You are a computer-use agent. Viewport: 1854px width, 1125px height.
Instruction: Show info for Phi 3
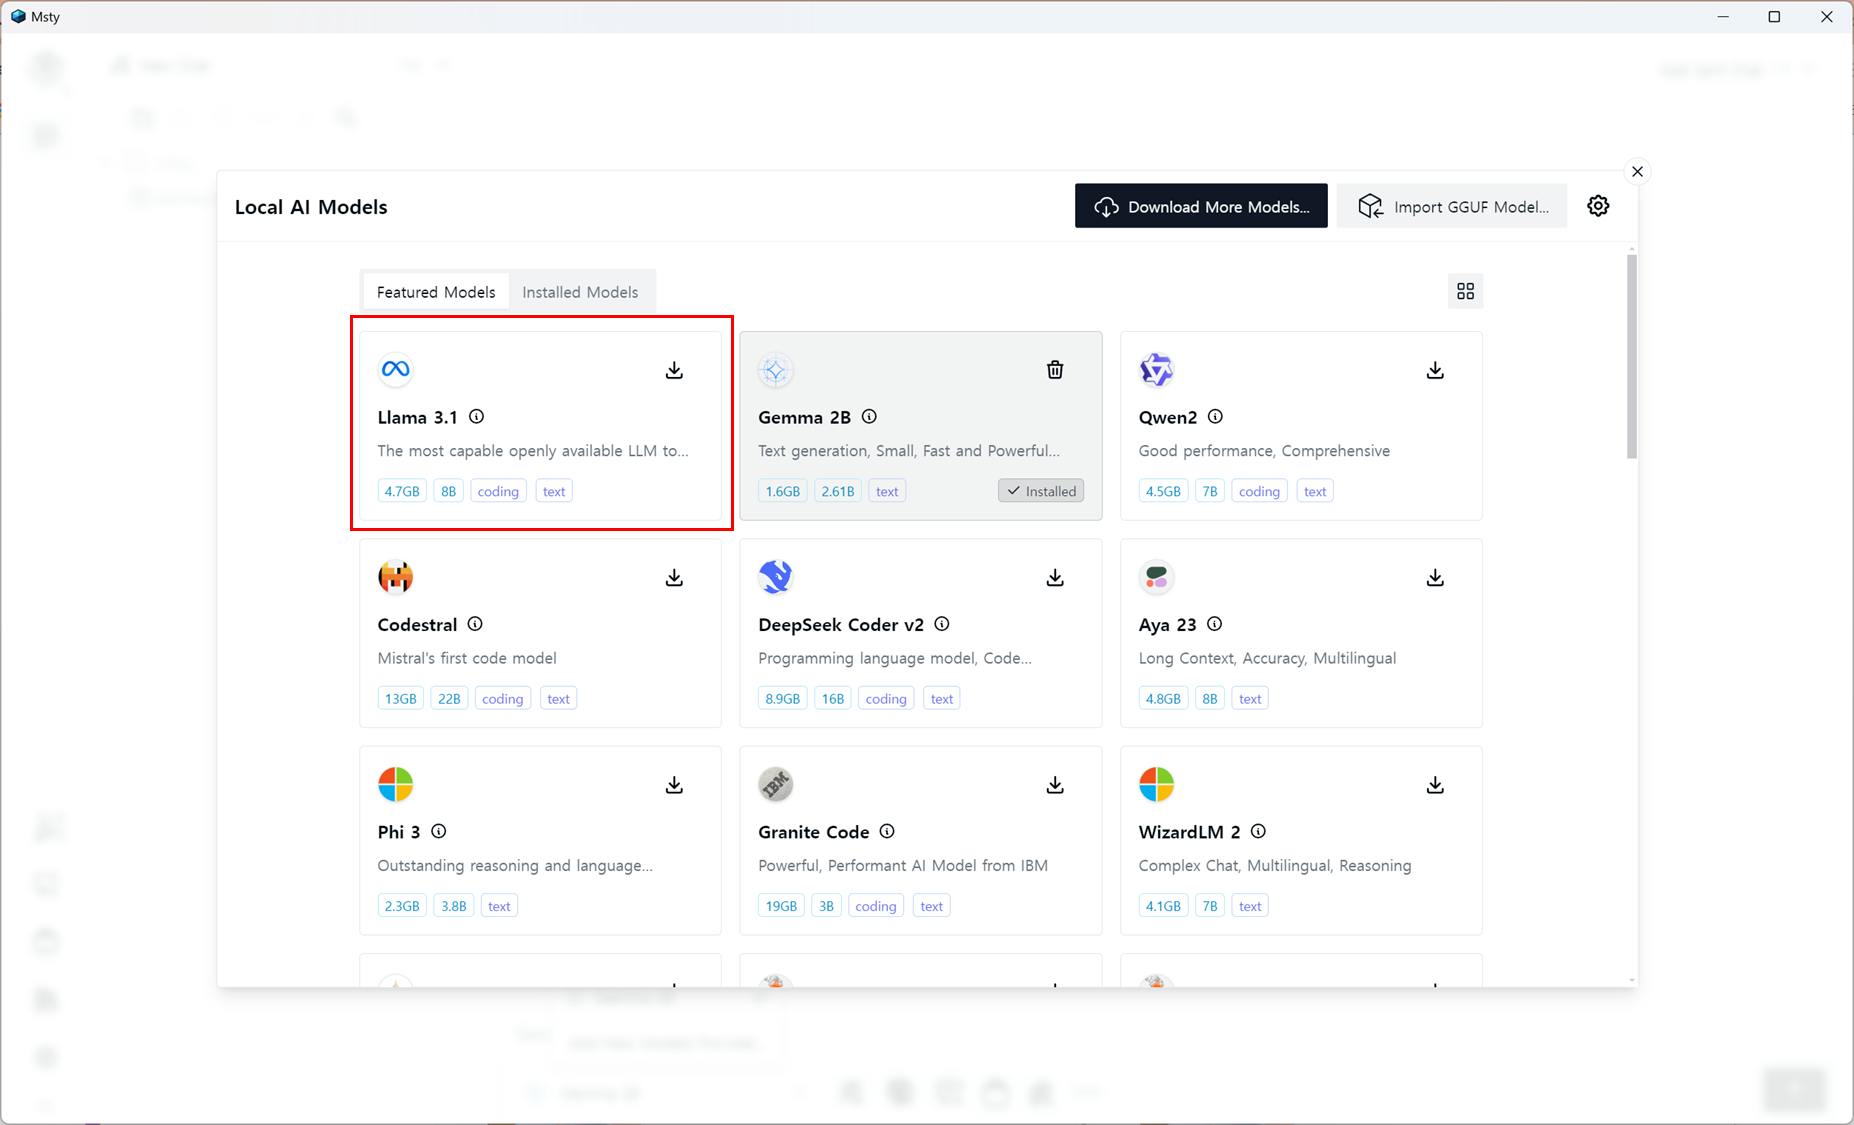[x=438, y=831]
